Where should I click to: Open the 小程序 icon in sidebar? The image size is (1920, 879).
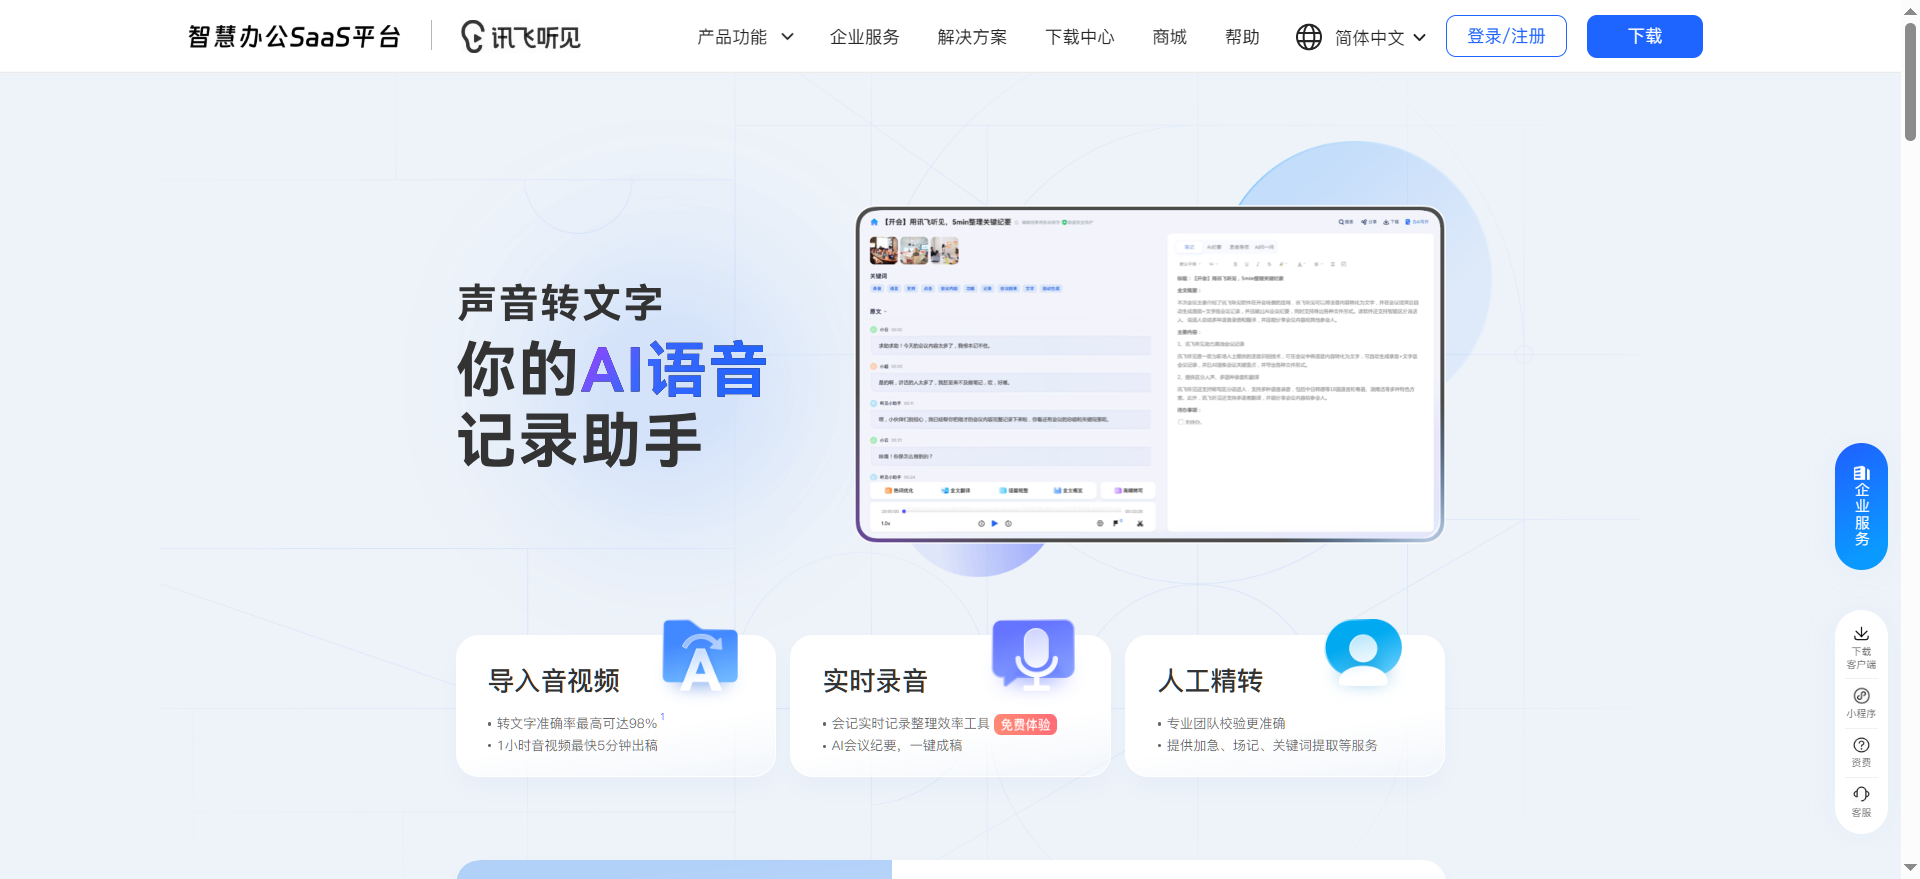pyautogui.click(x=1861, y=696)
